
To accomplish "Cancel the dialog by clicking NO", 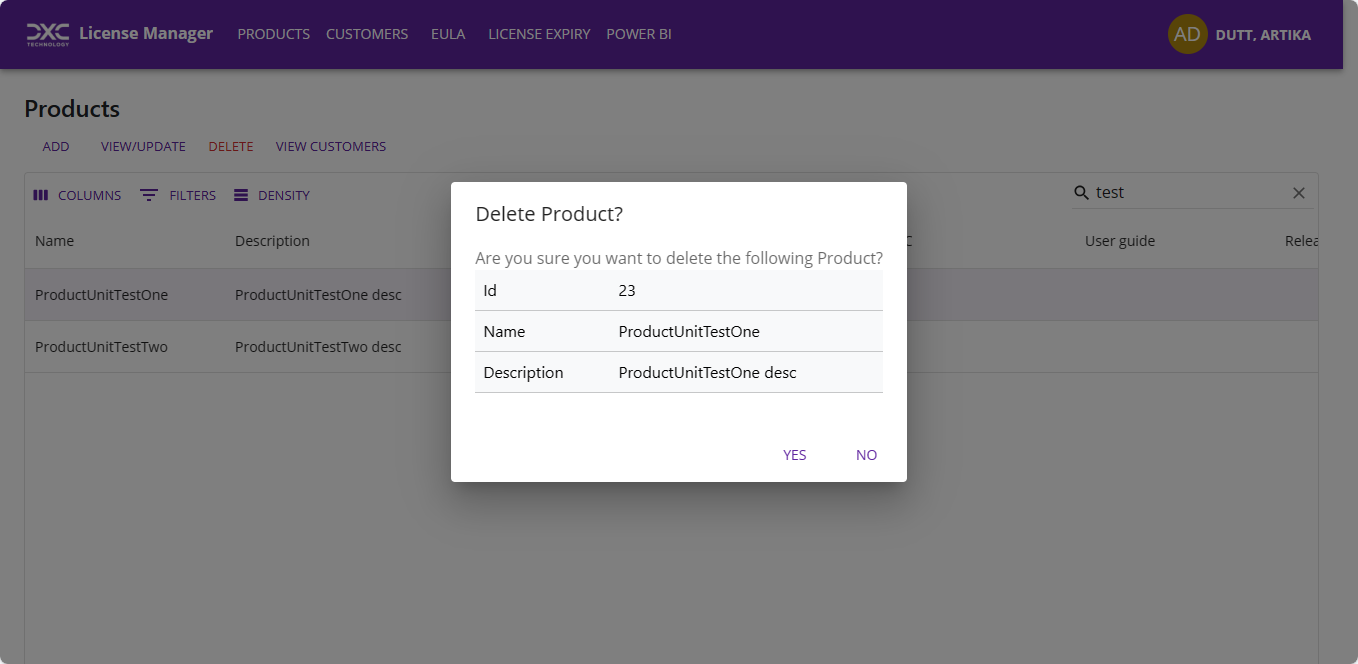I will point(865,455).
